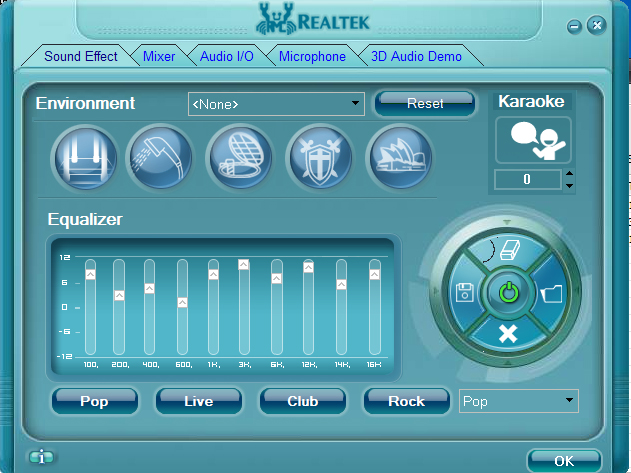The height and width of the screenshot is (473, 631).
Task: Switch to the Microphone tab
Action: tap(312, 56)
